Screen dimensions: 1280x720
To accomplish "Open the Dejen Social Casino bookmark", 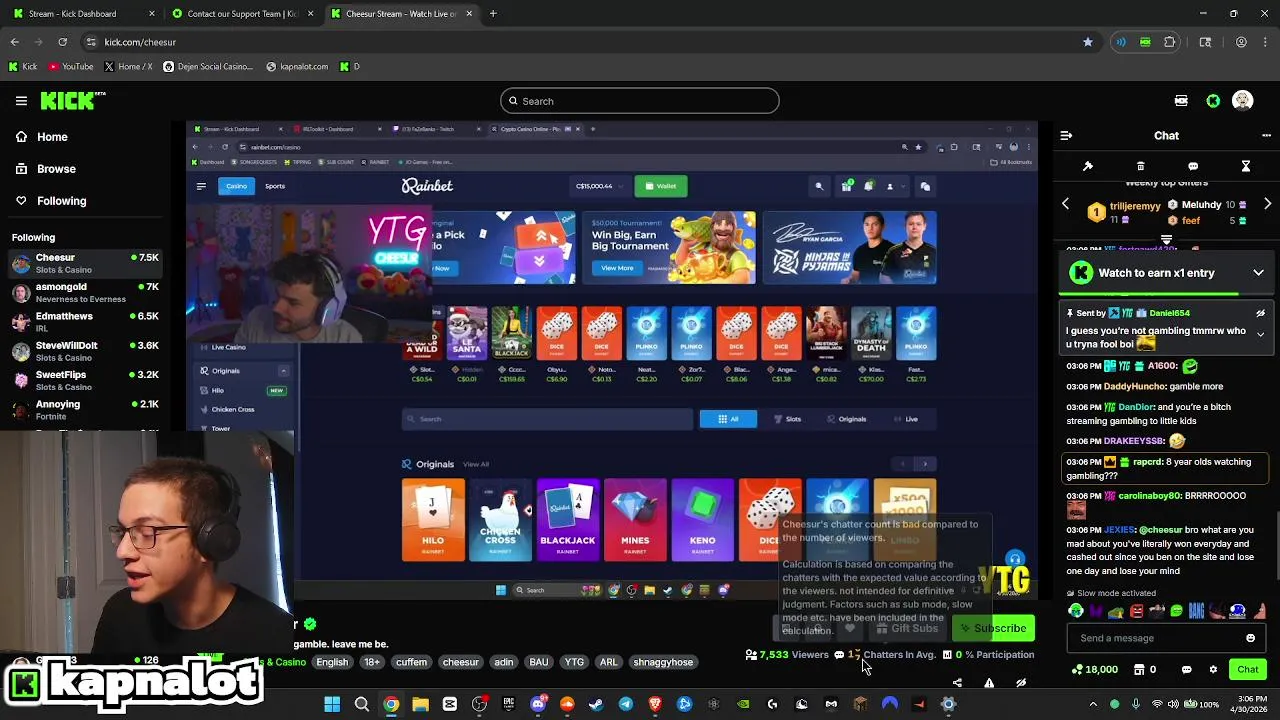I will coord(208,67).
